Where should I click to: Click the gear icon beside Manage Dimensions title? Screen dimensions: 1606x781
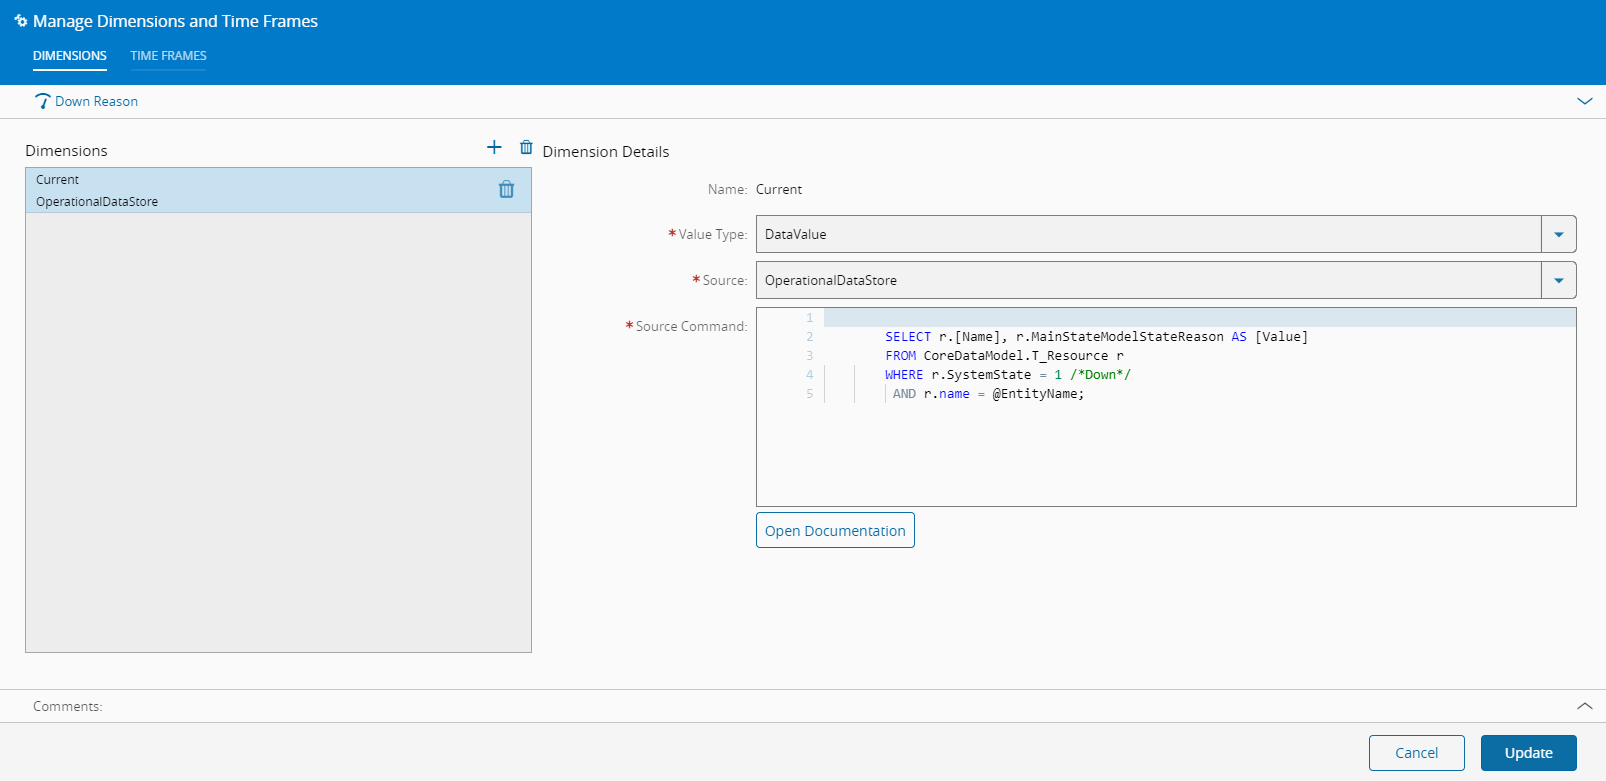(20, 21)
